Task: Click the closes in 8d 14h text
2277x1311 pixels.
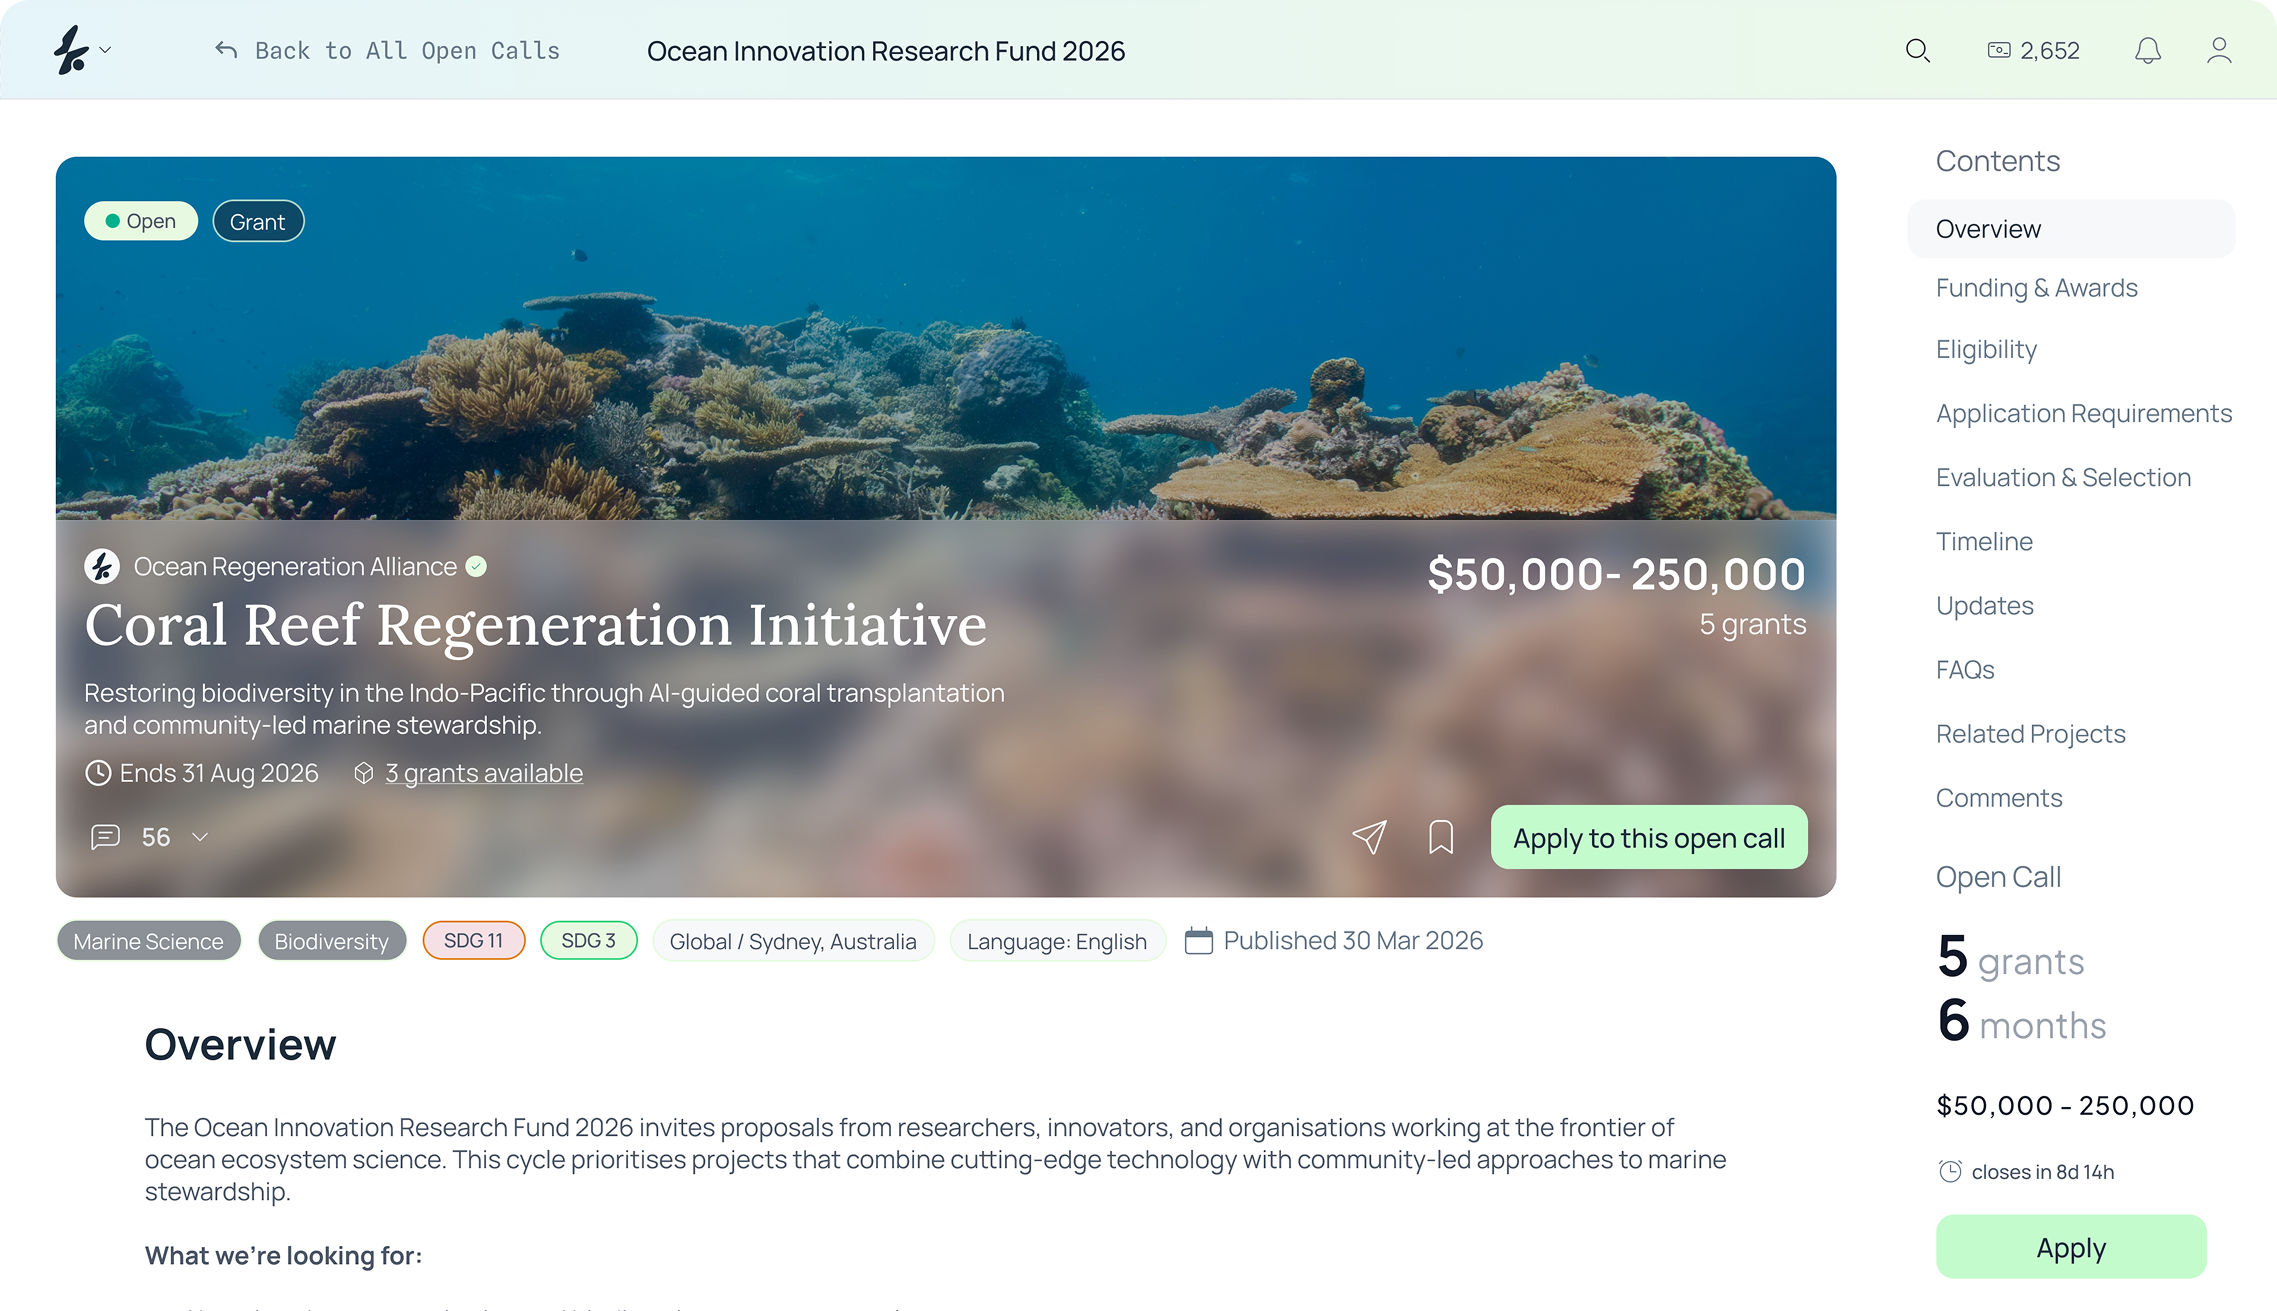Action: point(2043,1172)
